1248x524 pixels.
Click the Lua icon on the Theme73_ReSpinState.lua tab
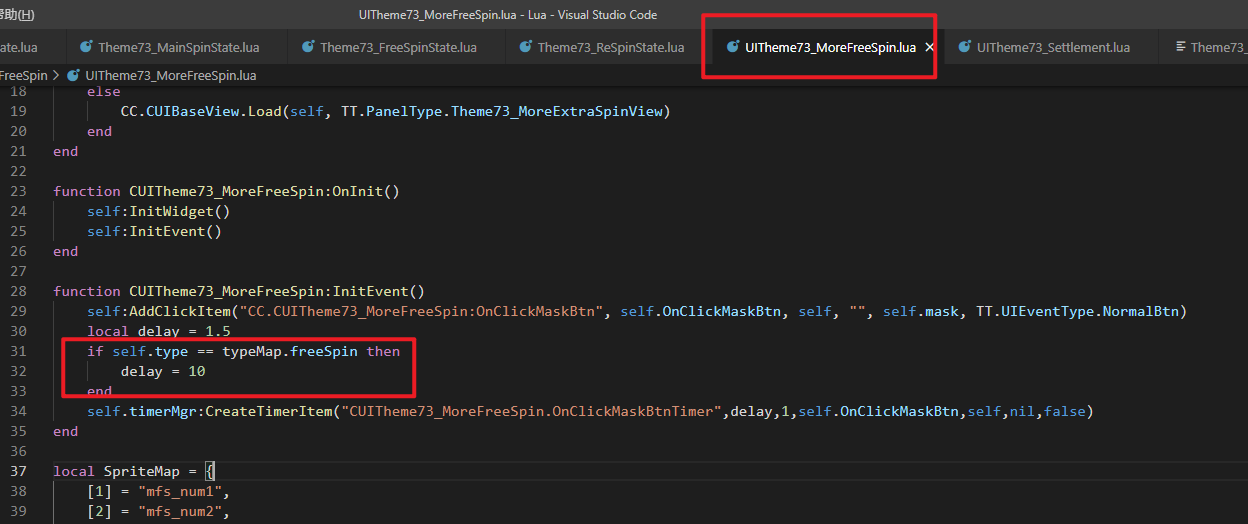click(525, 47)
